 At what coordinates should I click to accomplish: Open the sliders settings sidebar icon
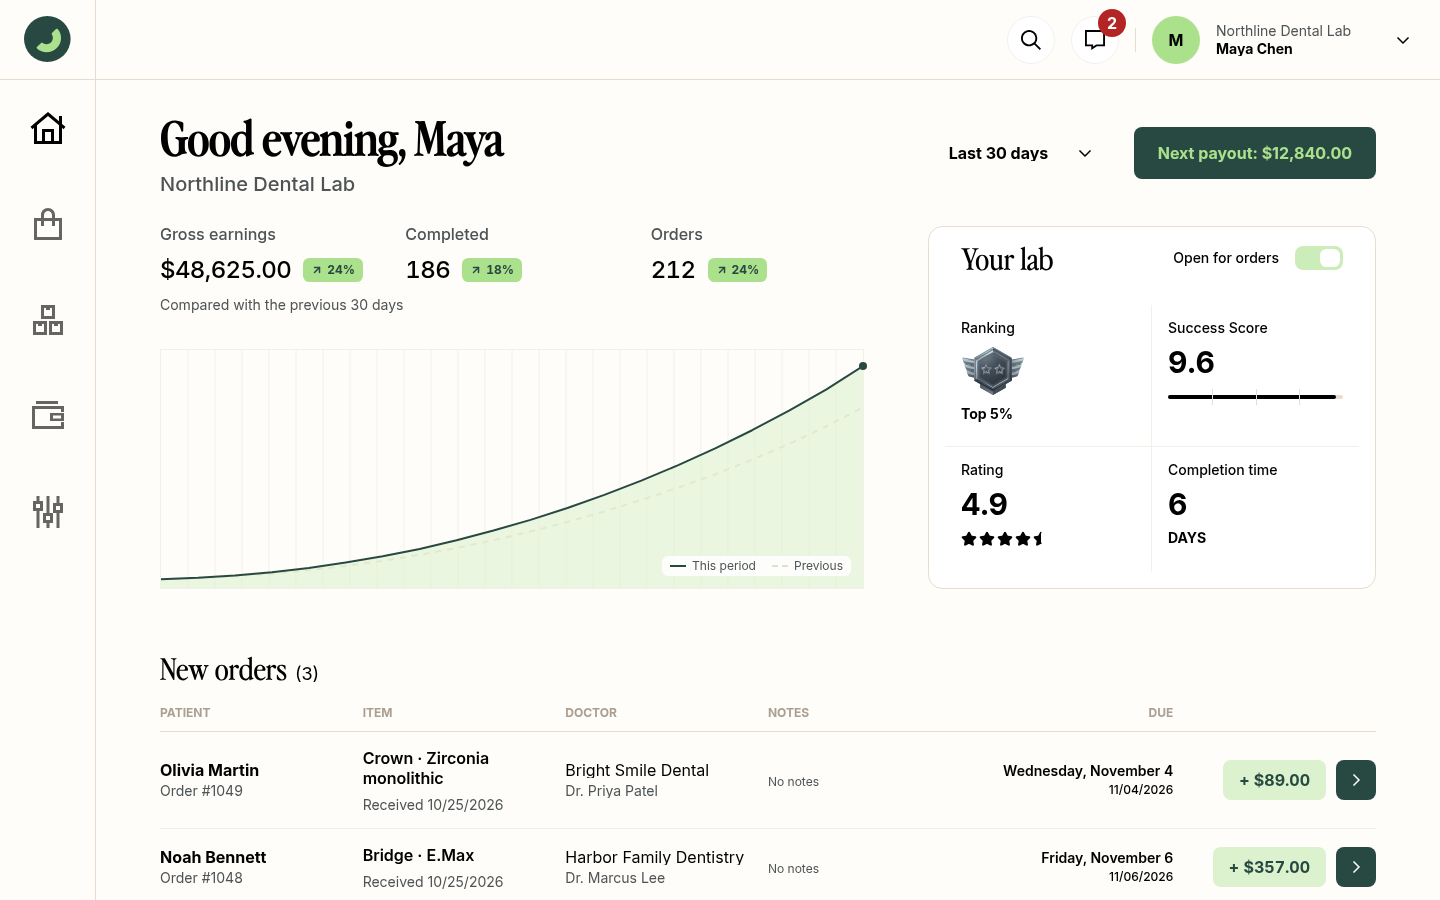pos(47,511)
